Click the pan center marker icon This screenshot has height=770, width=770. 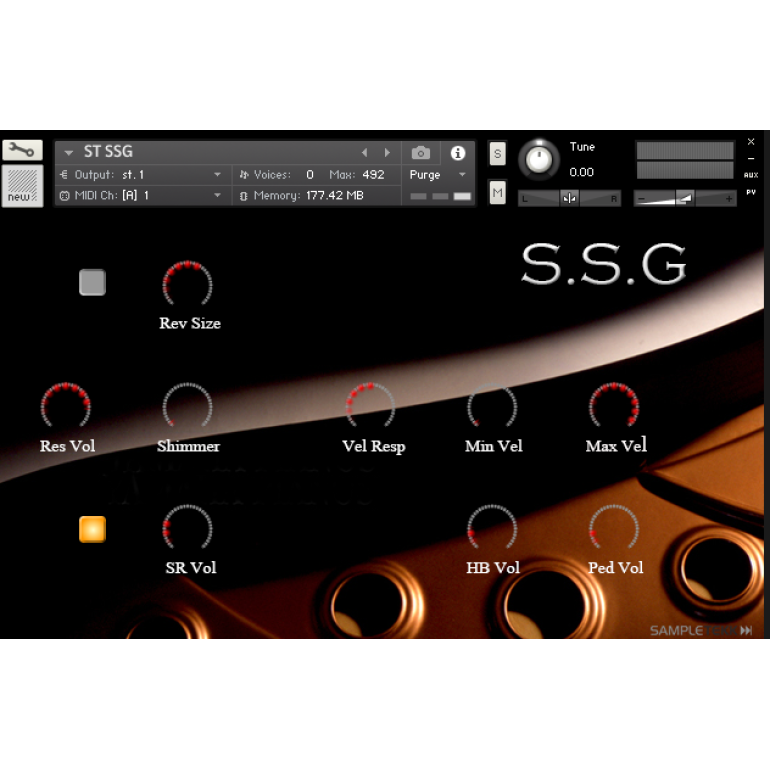pyautogui.click(x=569, y=198)
